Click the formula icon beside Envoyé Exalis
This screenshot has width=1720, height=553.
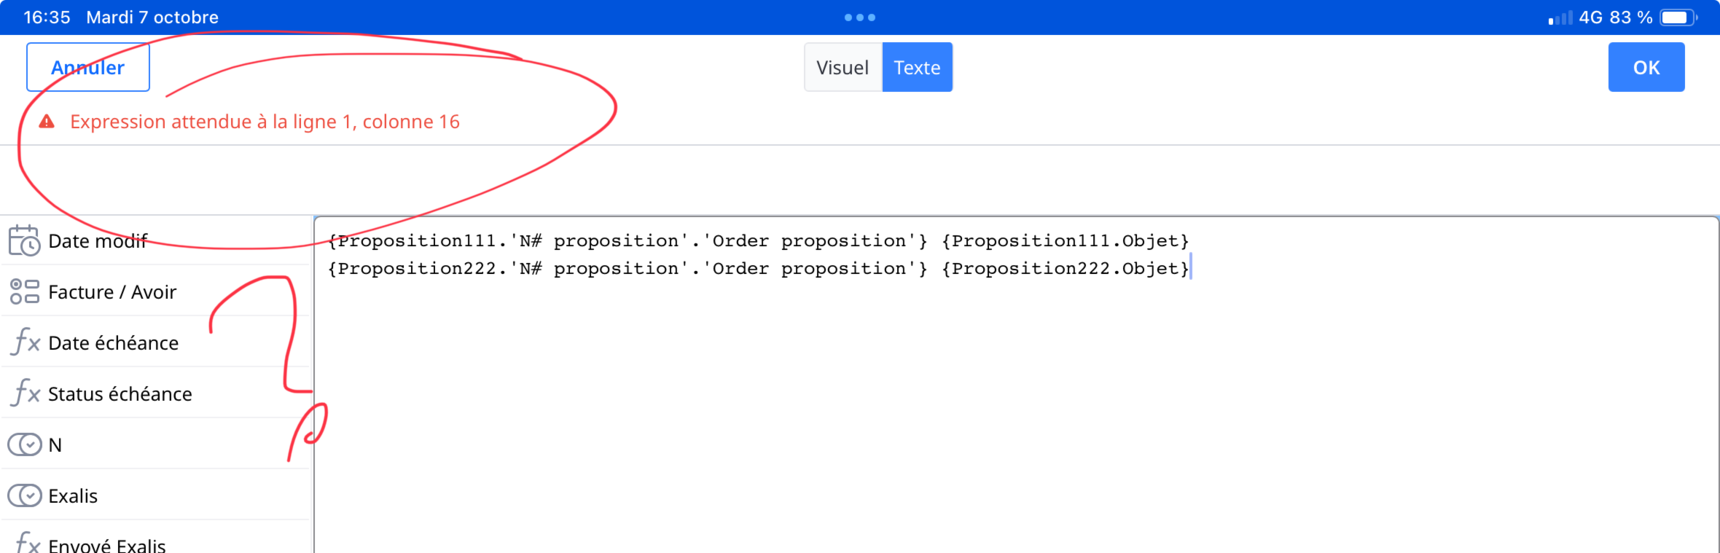click(24, 544)
